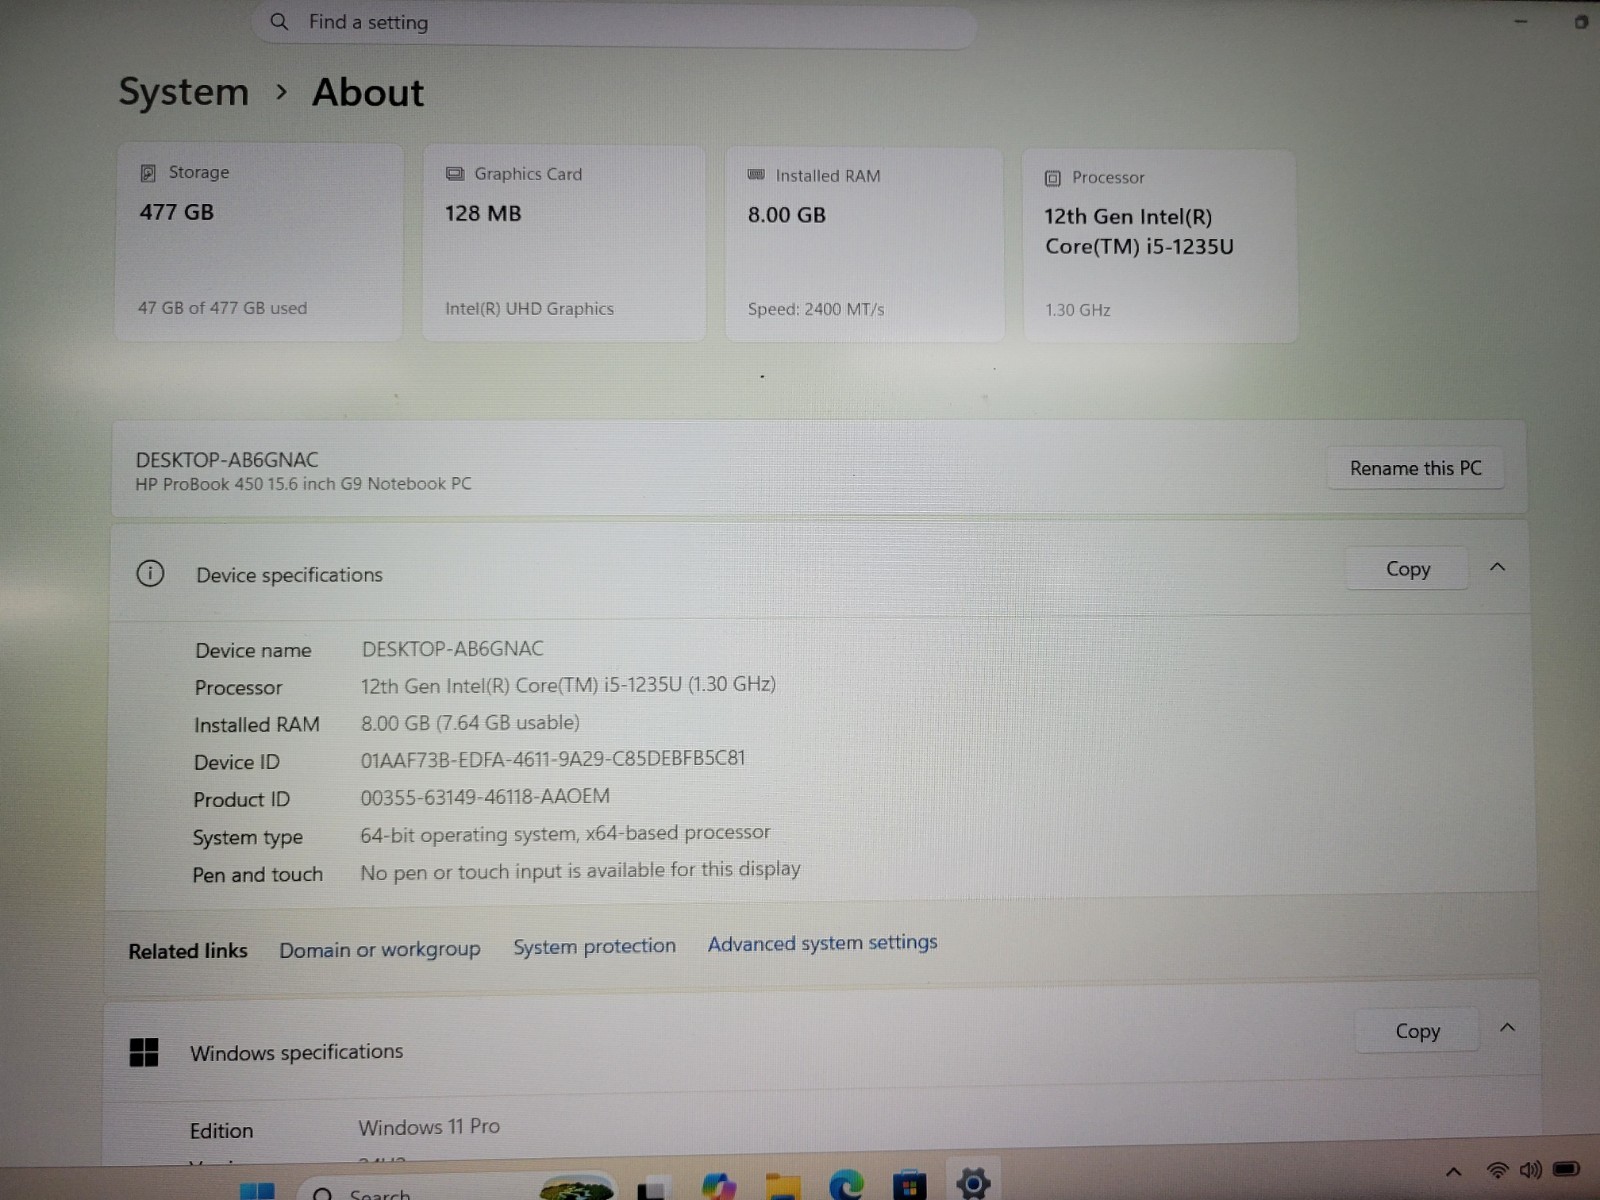Open Advanced system settings link

(x=823, y=943)
